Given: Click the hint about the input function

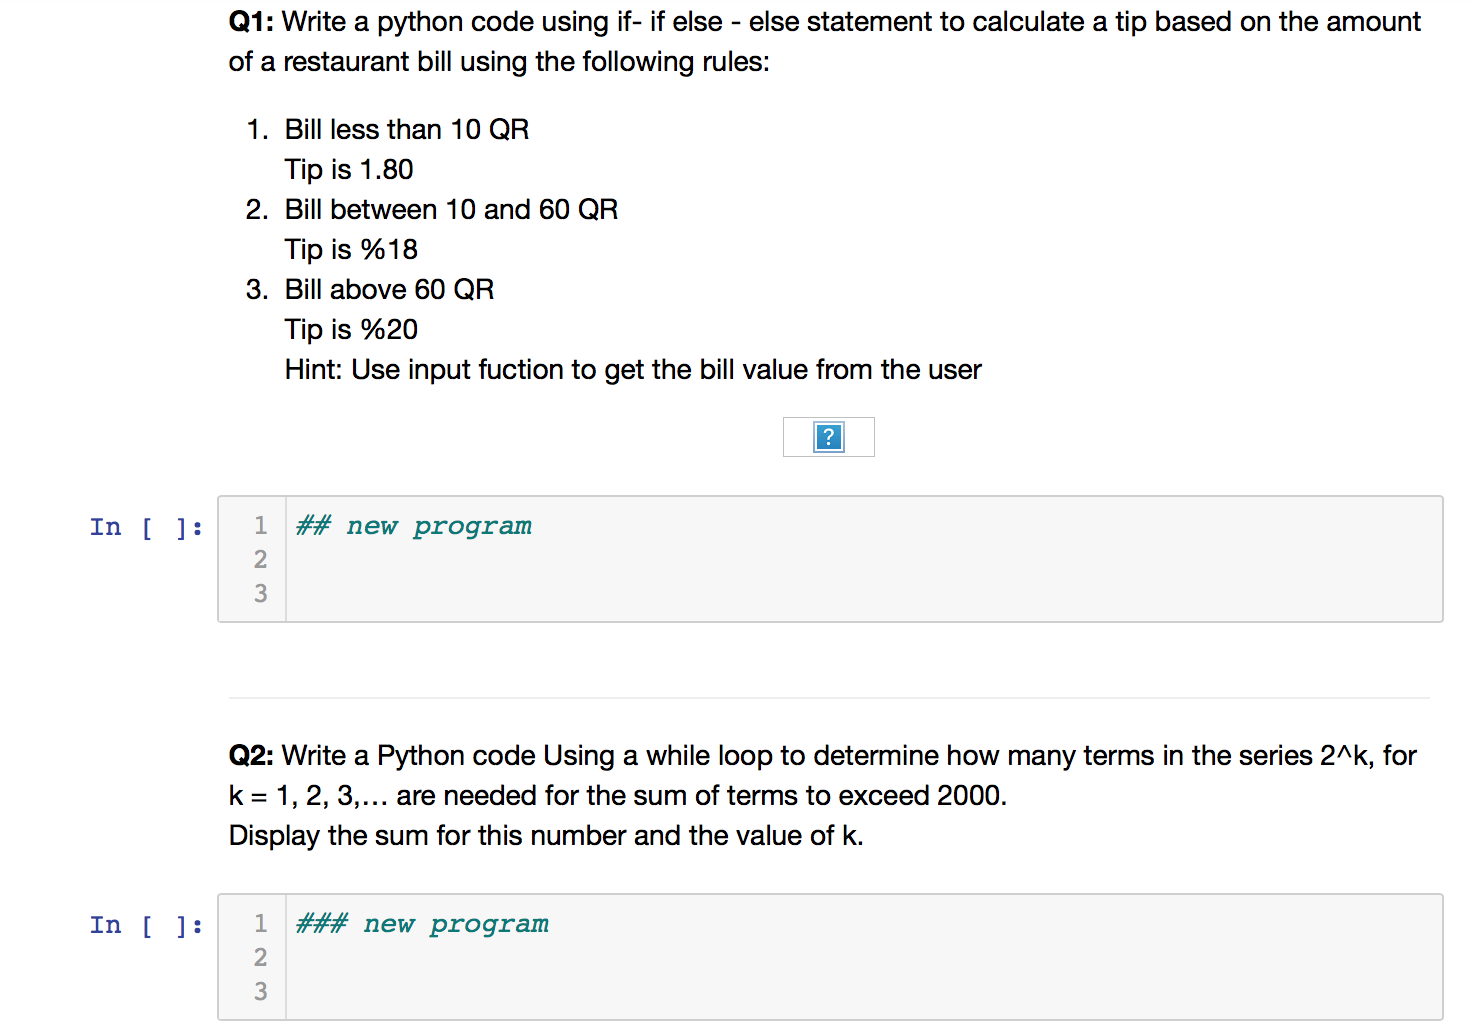Looking at the screenshot, I should (632, 369).
